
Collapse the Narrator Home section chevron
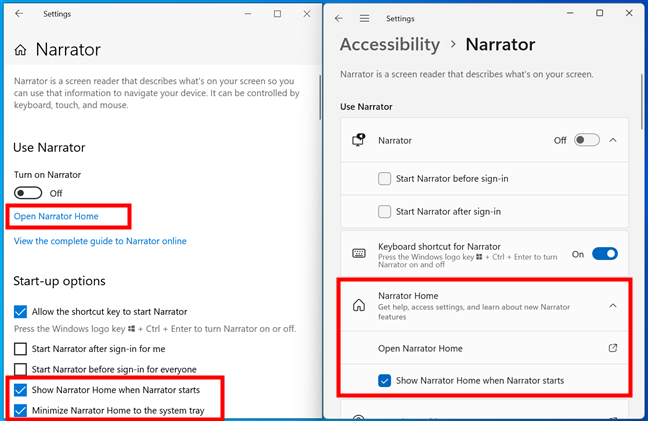[x=613, y=305]
